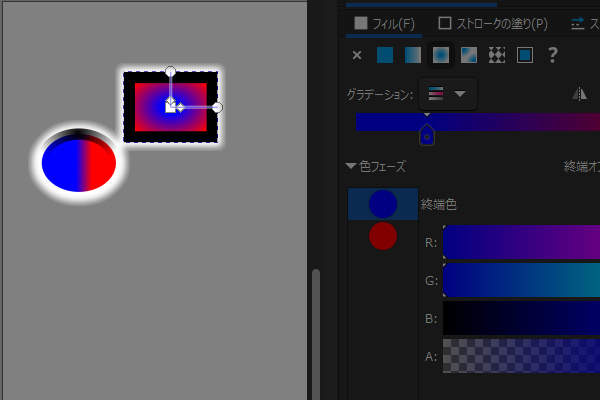Select the pattern fill icon
Viewport: 600px width, 400px height.
point(497,55)
